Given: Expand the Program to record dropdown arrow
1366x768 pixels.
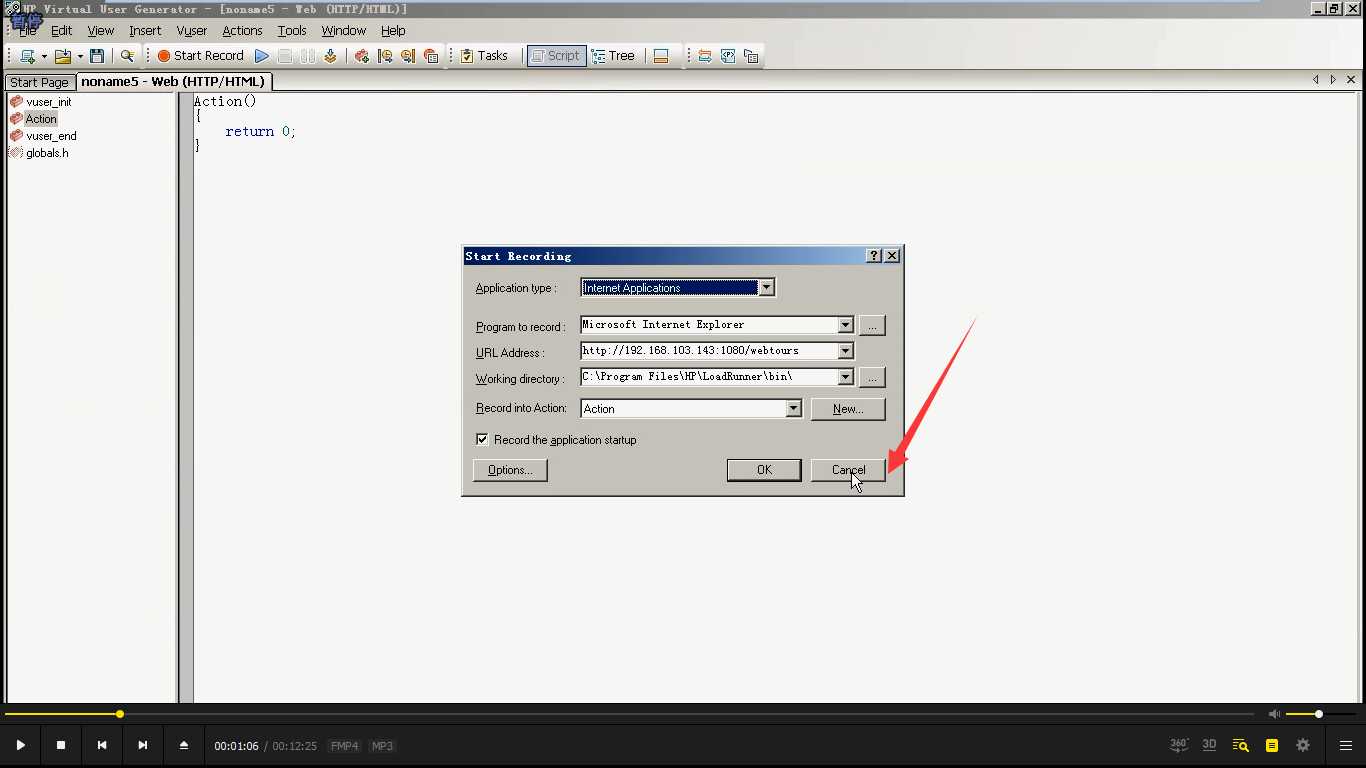Looking at the screenshot, I should (x=845, y=325).
